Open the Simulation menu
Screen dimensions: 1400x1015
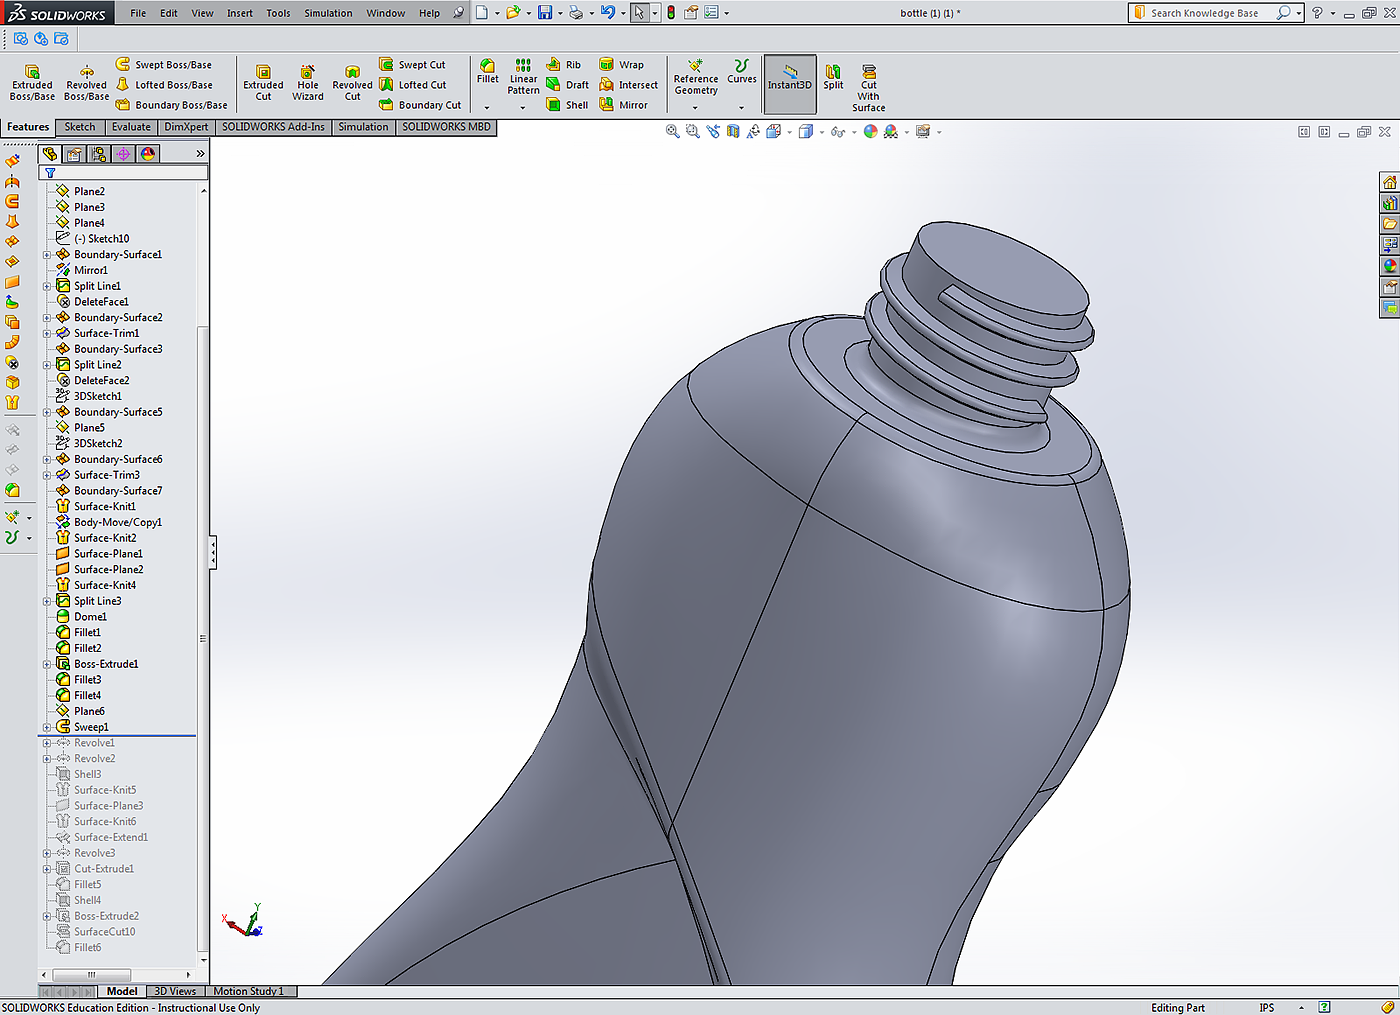[328, 13]
